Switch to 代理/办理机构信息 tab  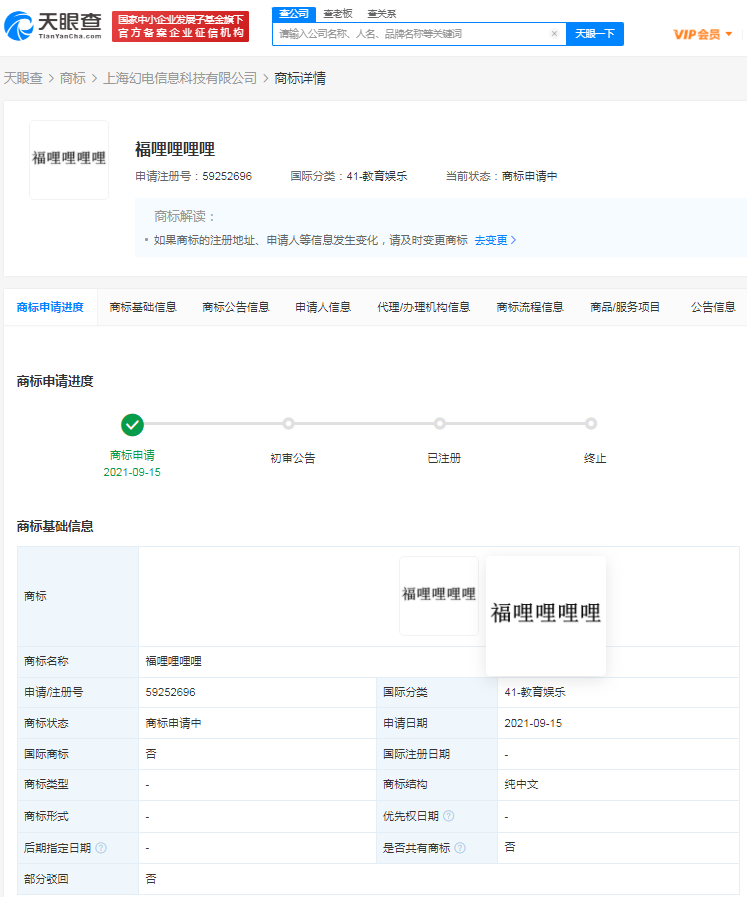tap(424, 307)
